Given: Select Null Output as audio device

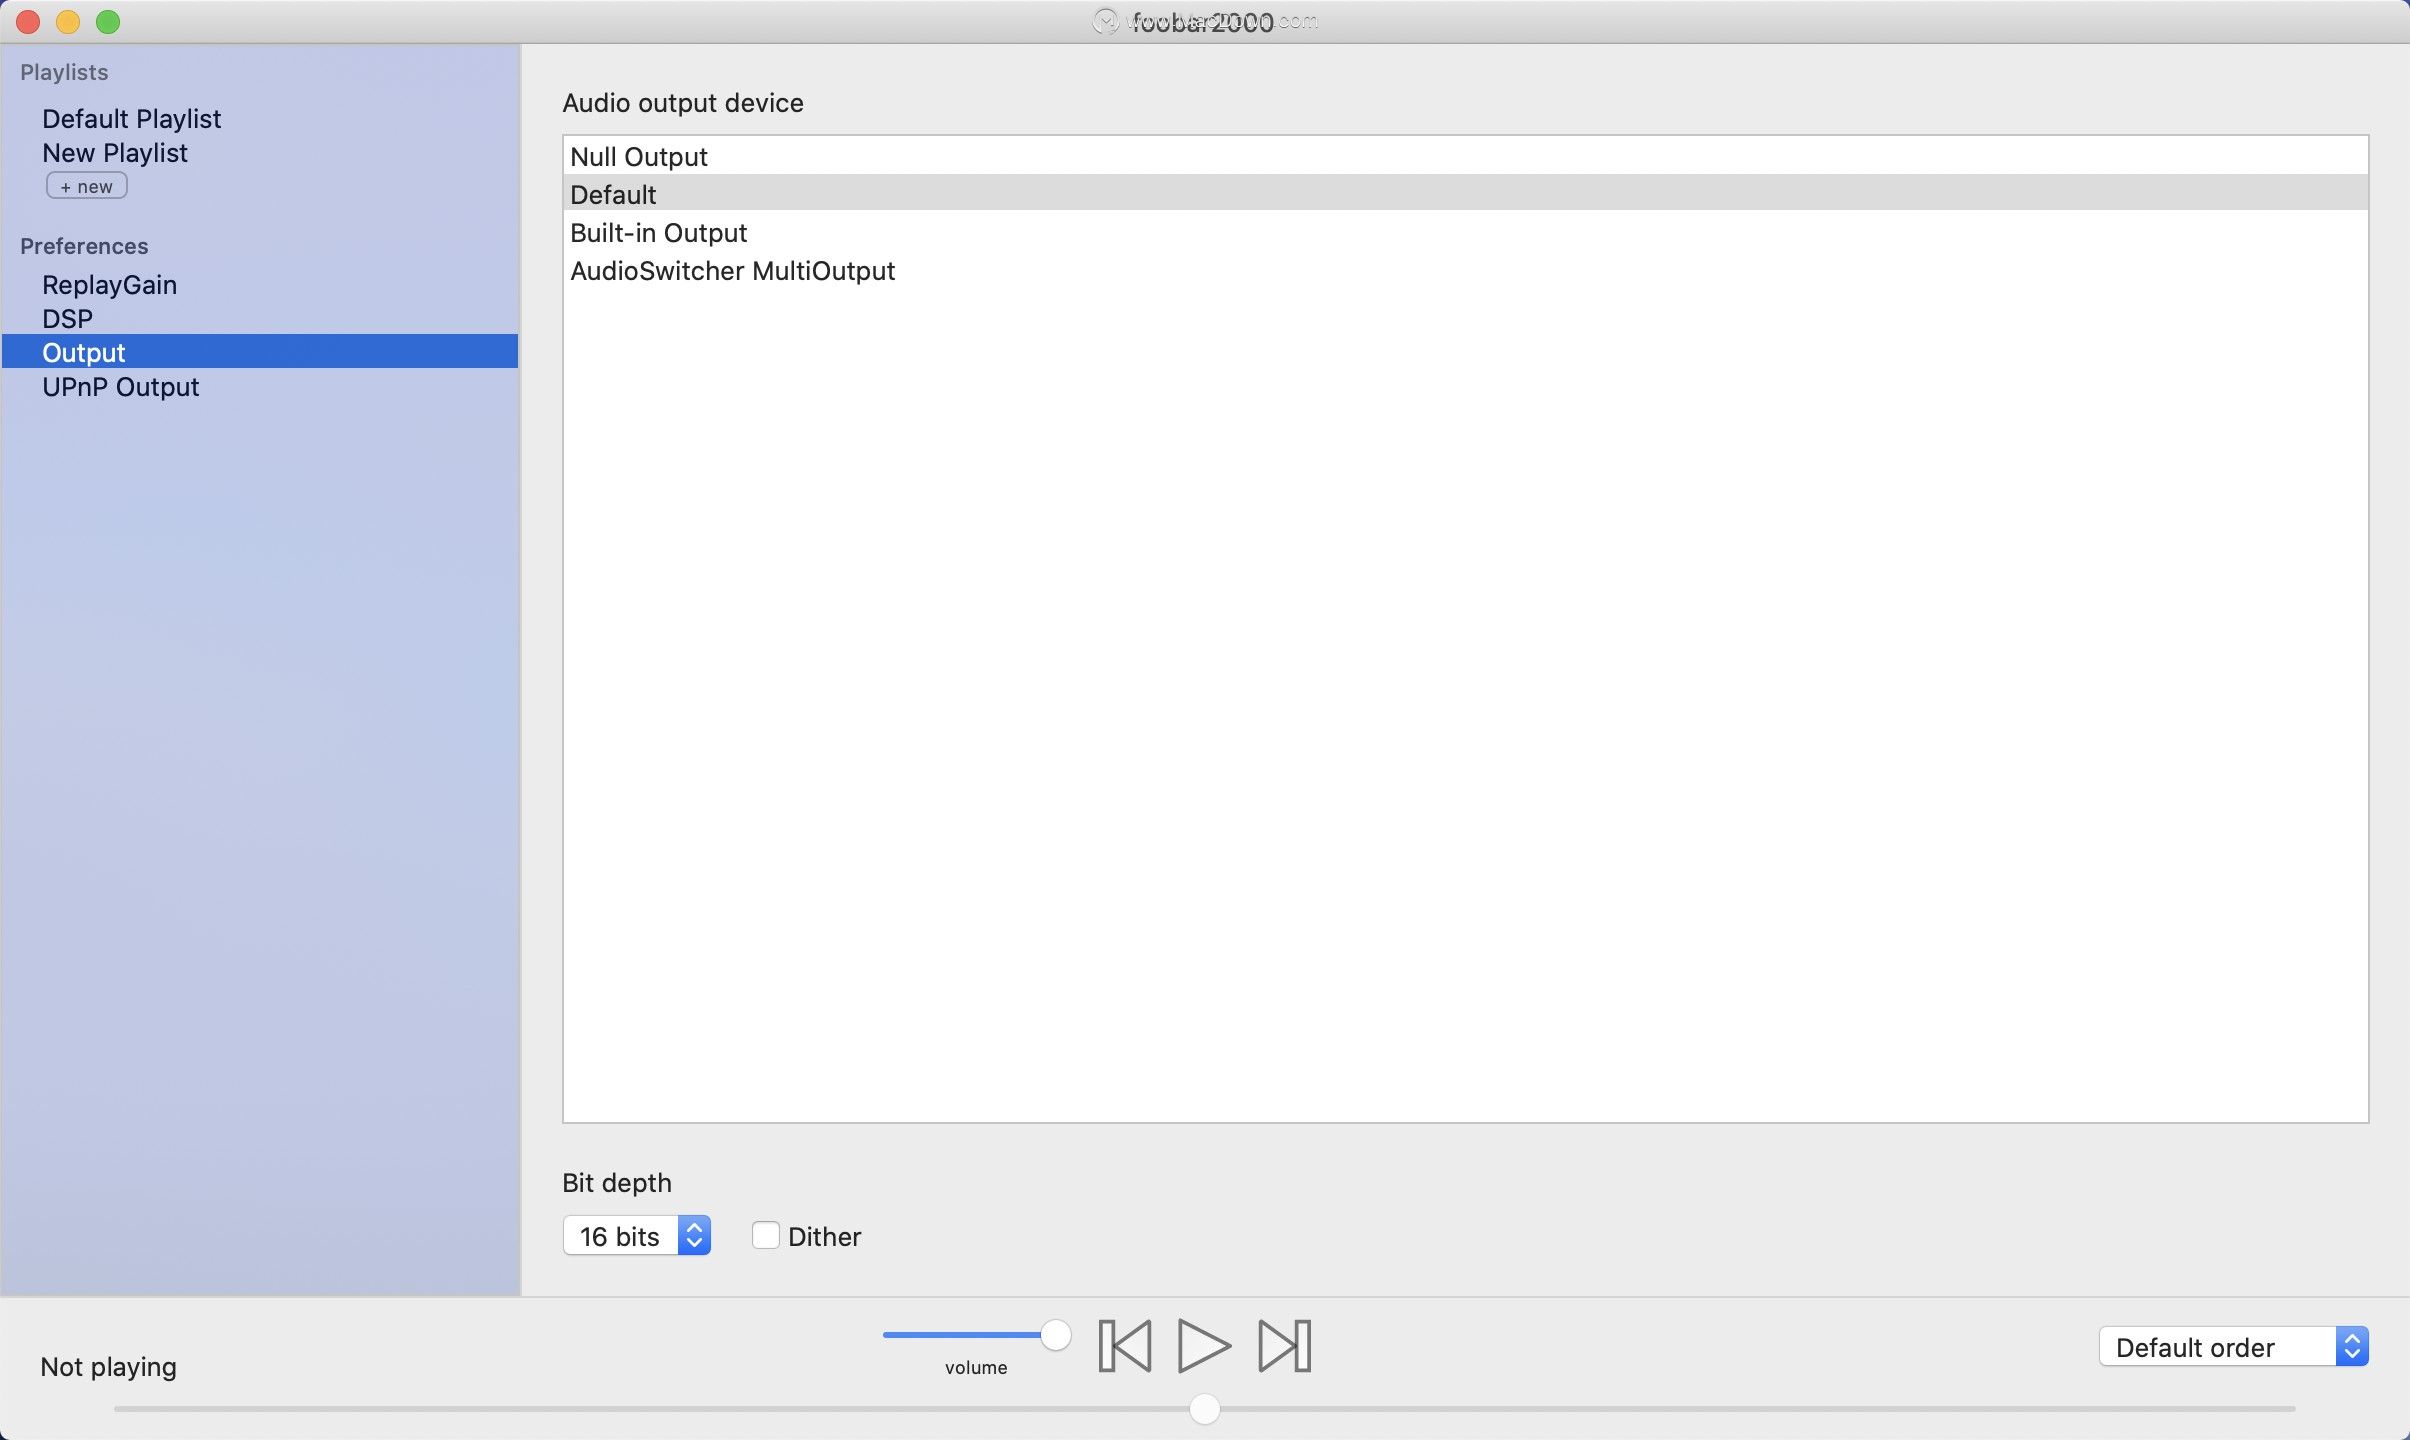Looking at the screenshot, I should [638, 156].
